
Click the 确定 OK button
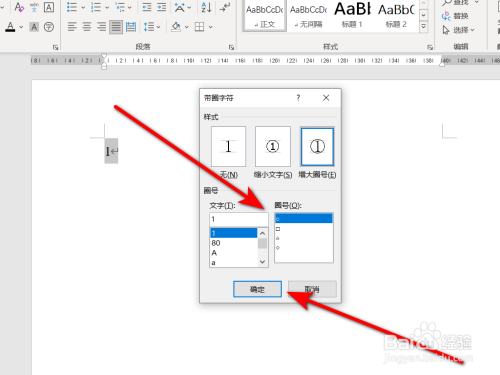tap(257, 289)
